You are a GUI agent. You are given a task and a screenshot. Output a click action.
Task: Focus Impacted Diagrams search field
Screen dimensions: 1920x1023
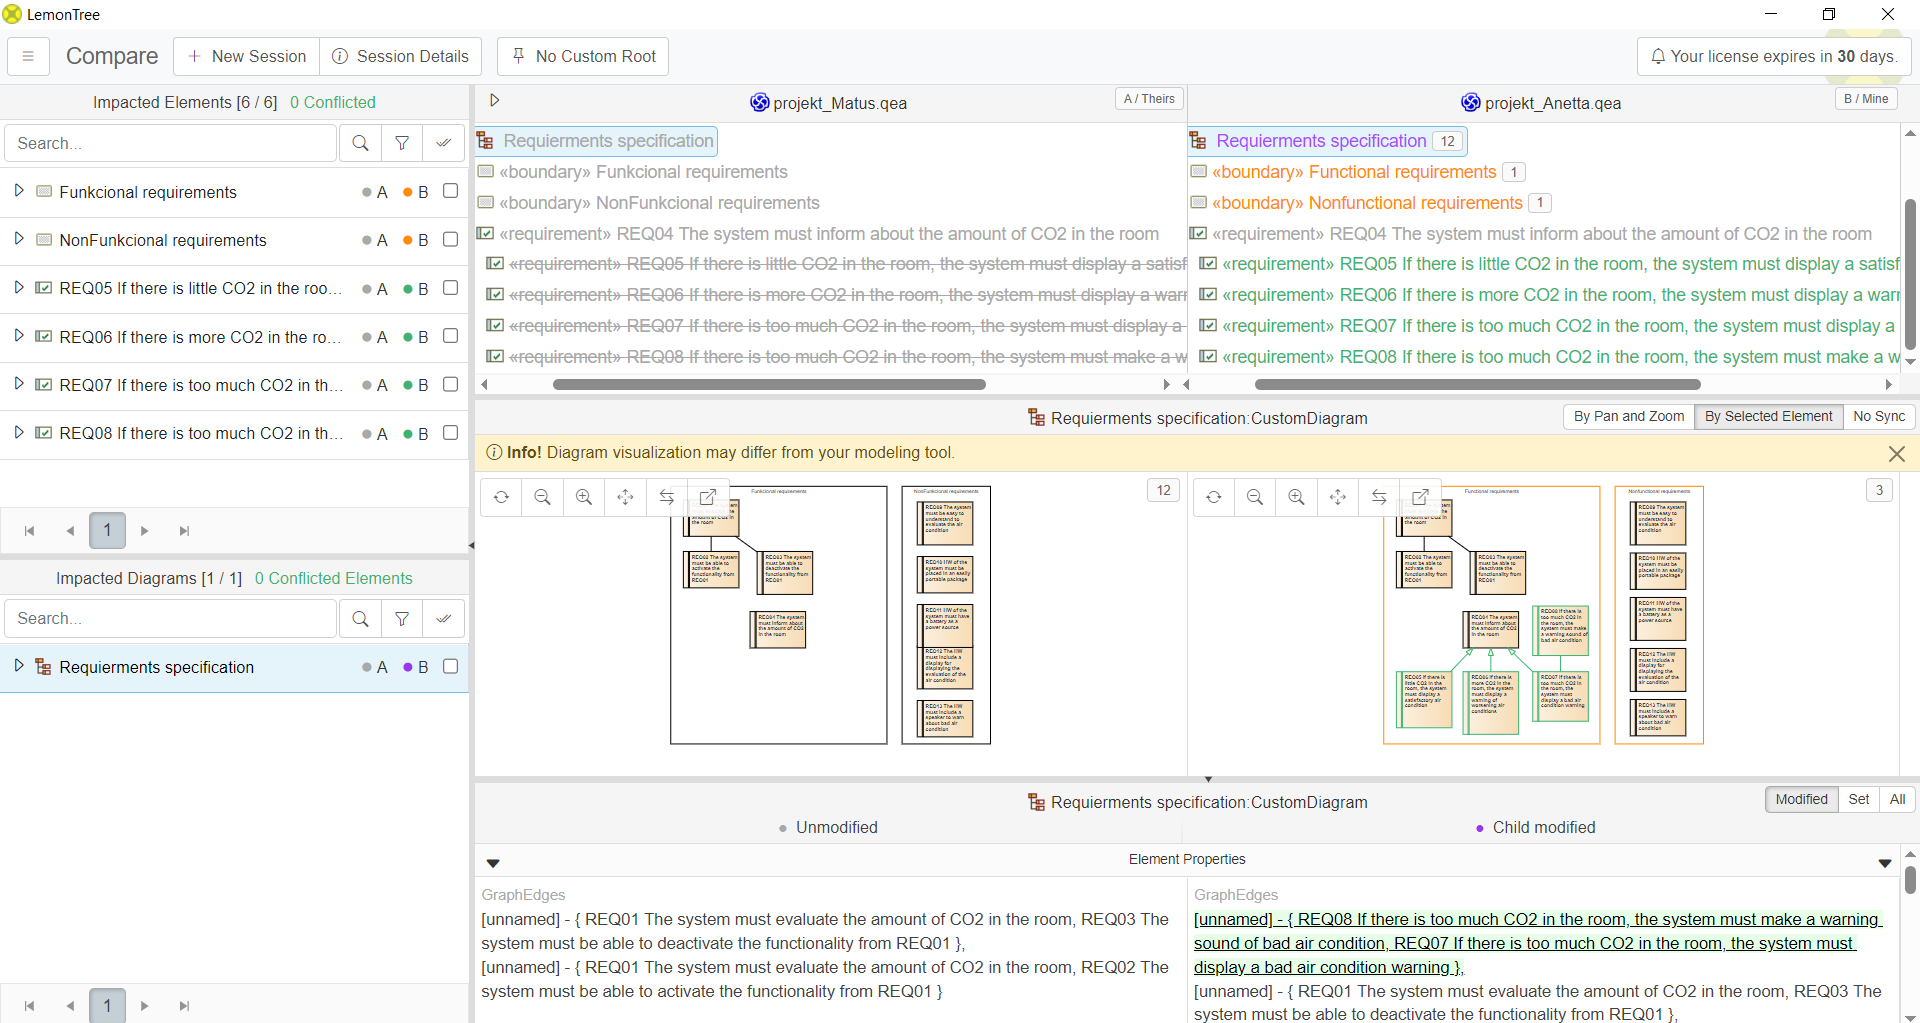pyautogui.click(x=171, y=619)
